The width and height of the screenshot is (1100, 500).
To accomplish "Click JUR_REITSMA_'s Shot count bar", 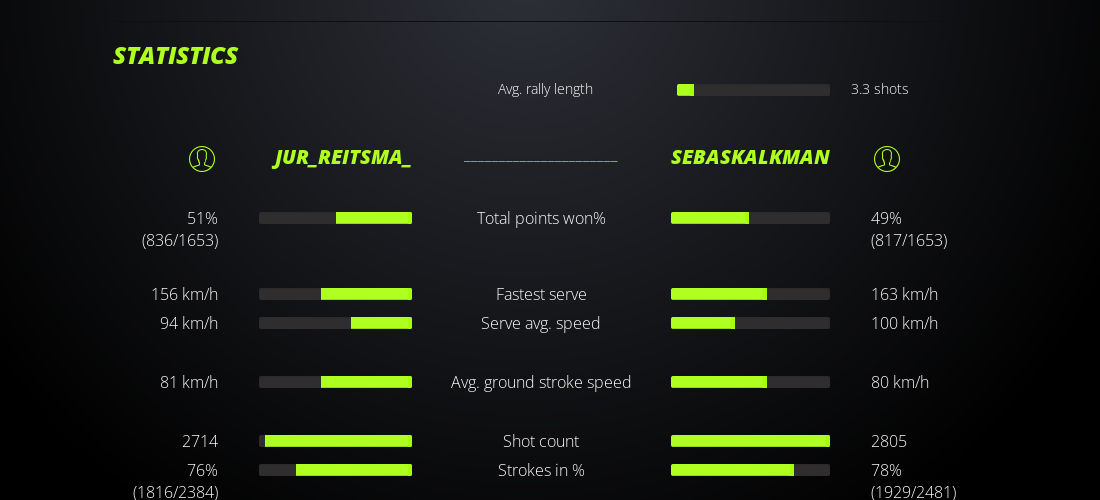I will click(335, 441).
